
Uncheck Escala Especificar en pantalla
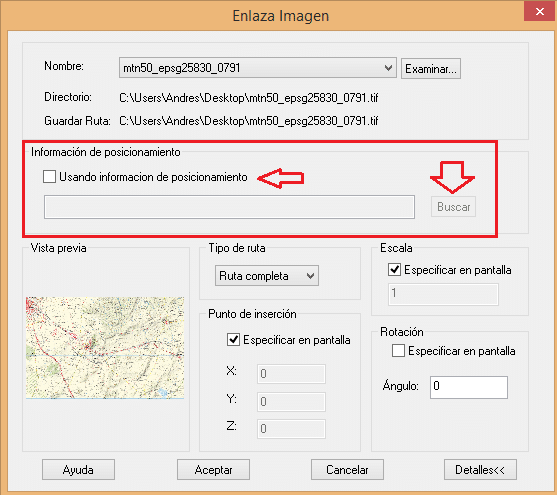point(395,270)
